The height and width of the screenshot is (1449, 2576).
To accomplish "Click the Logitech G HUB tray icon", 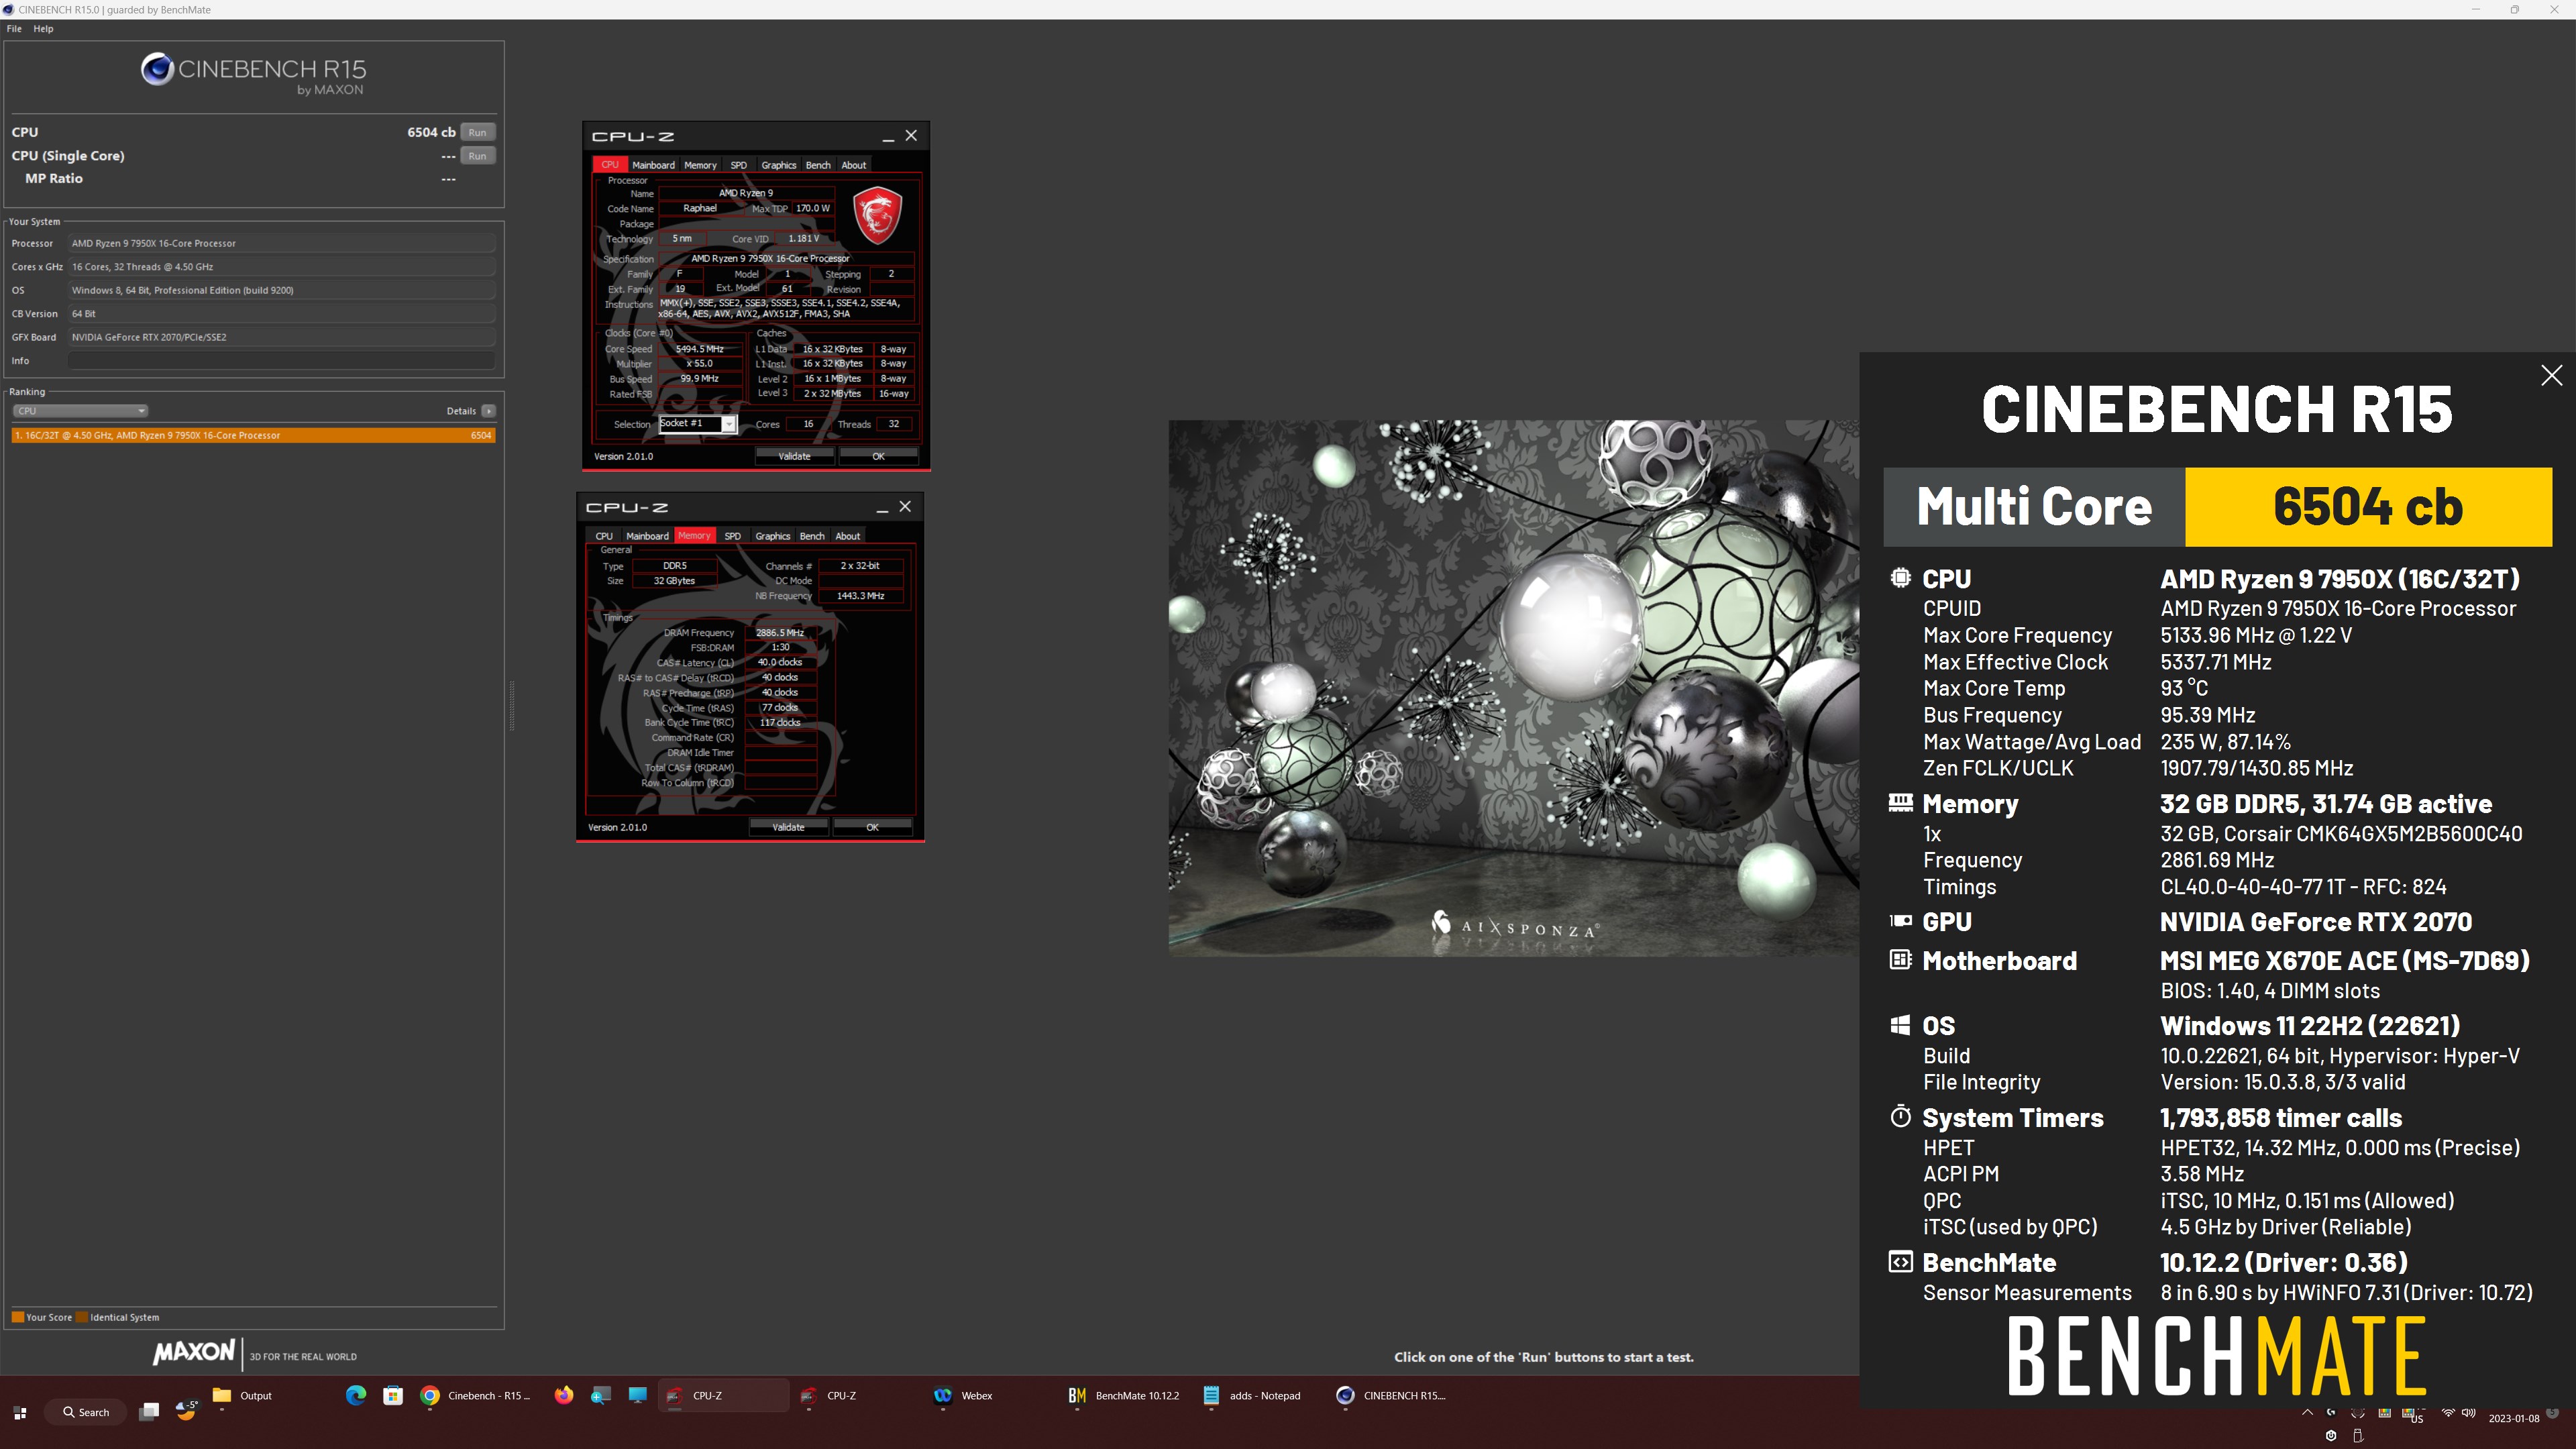I will click(x=2331, y=1412).
